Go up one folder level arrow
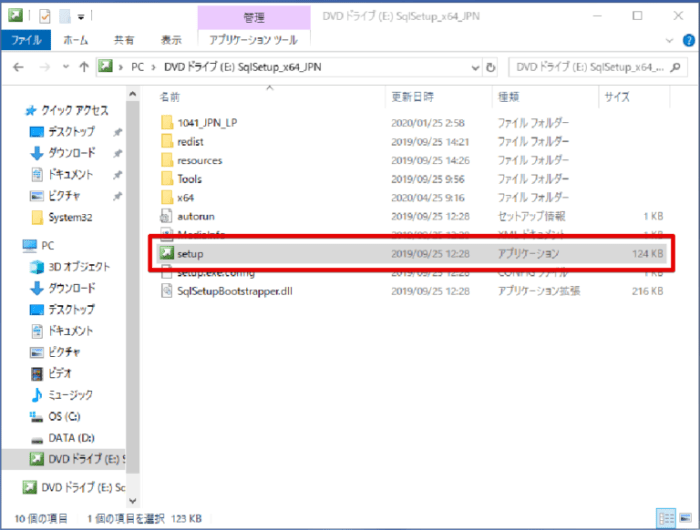This screenshot has width=700, height=530. [84, 67]
